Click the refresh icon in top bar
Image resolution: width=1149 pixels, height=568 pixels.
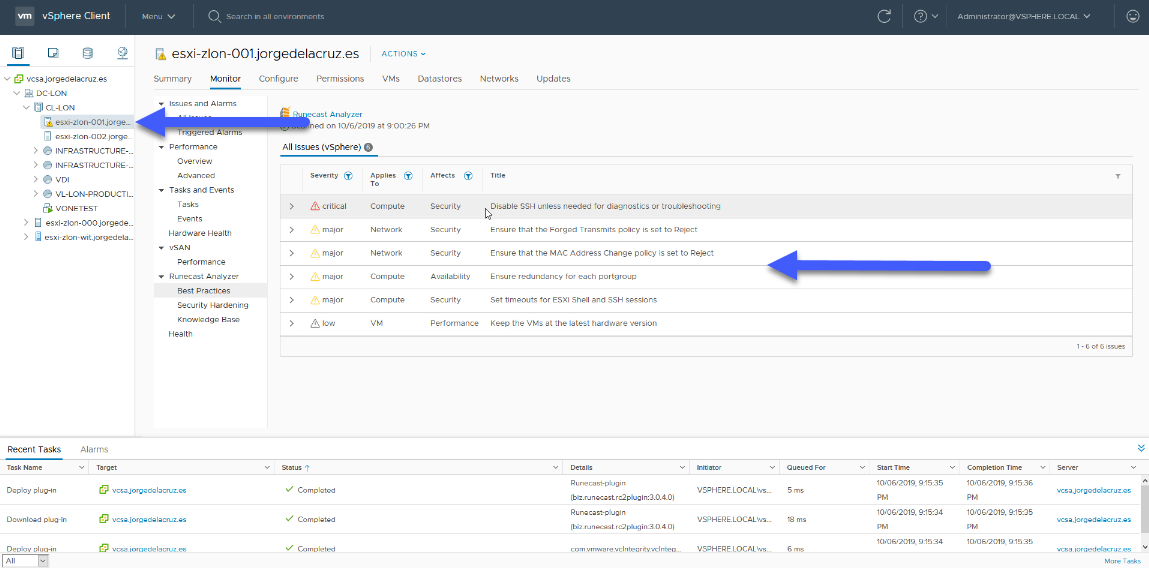[884, 16]
